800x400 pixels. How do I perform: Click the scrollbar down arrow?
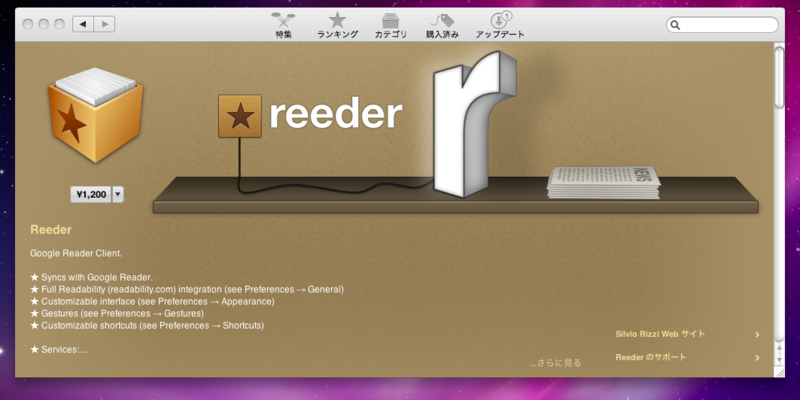point(779,359)
